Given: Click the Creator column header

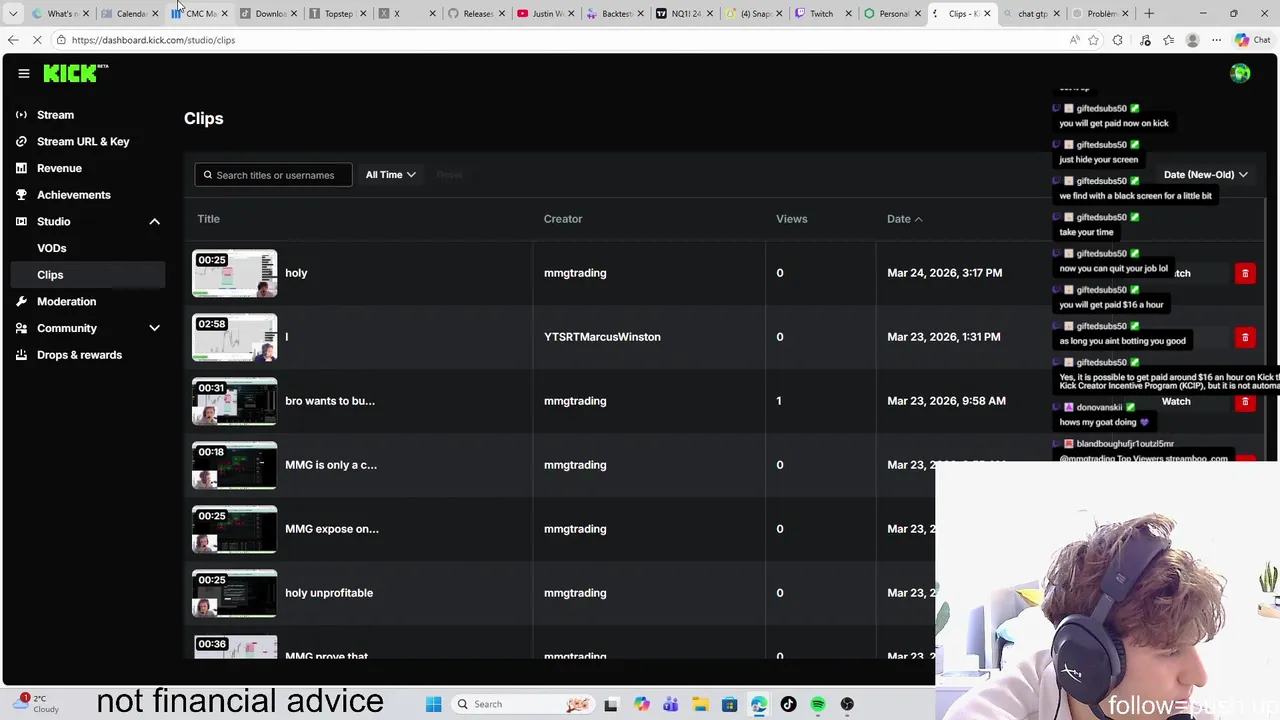Looking at the screenshot, I should 563,219.
